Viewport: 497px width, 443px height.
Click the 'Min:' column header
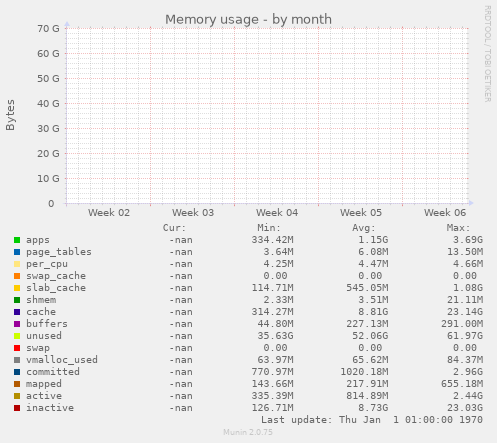coord(269,228)
